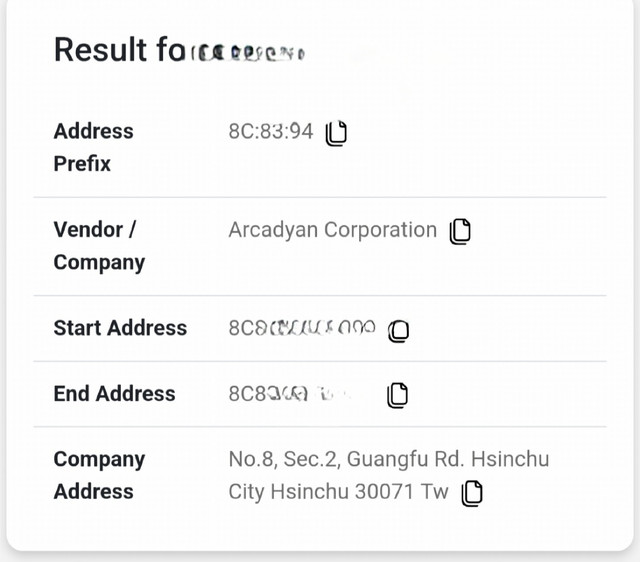Select the 8C:83:94 prefix value

(x=271, y=131)
